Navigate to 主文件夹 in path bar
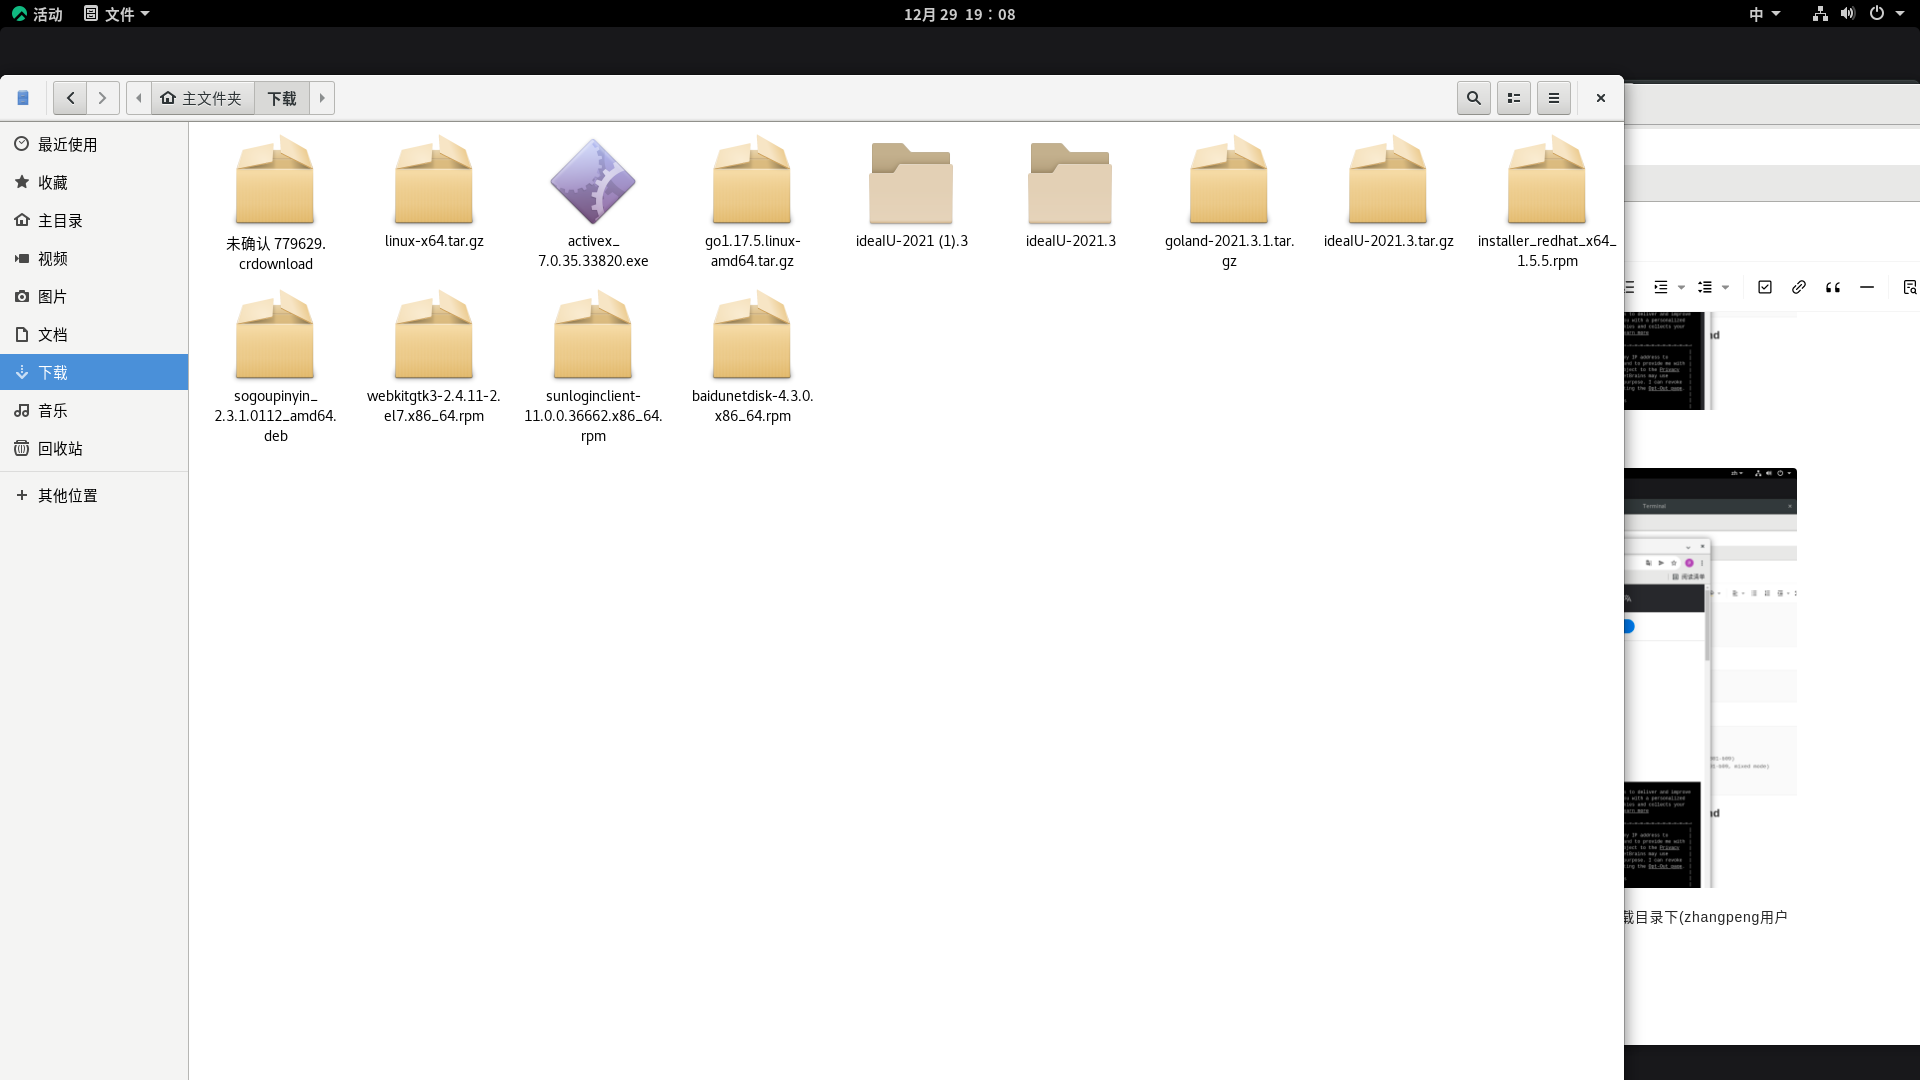The height and width of the screenshot is (1080, 1920). click(x=202, y=98)
